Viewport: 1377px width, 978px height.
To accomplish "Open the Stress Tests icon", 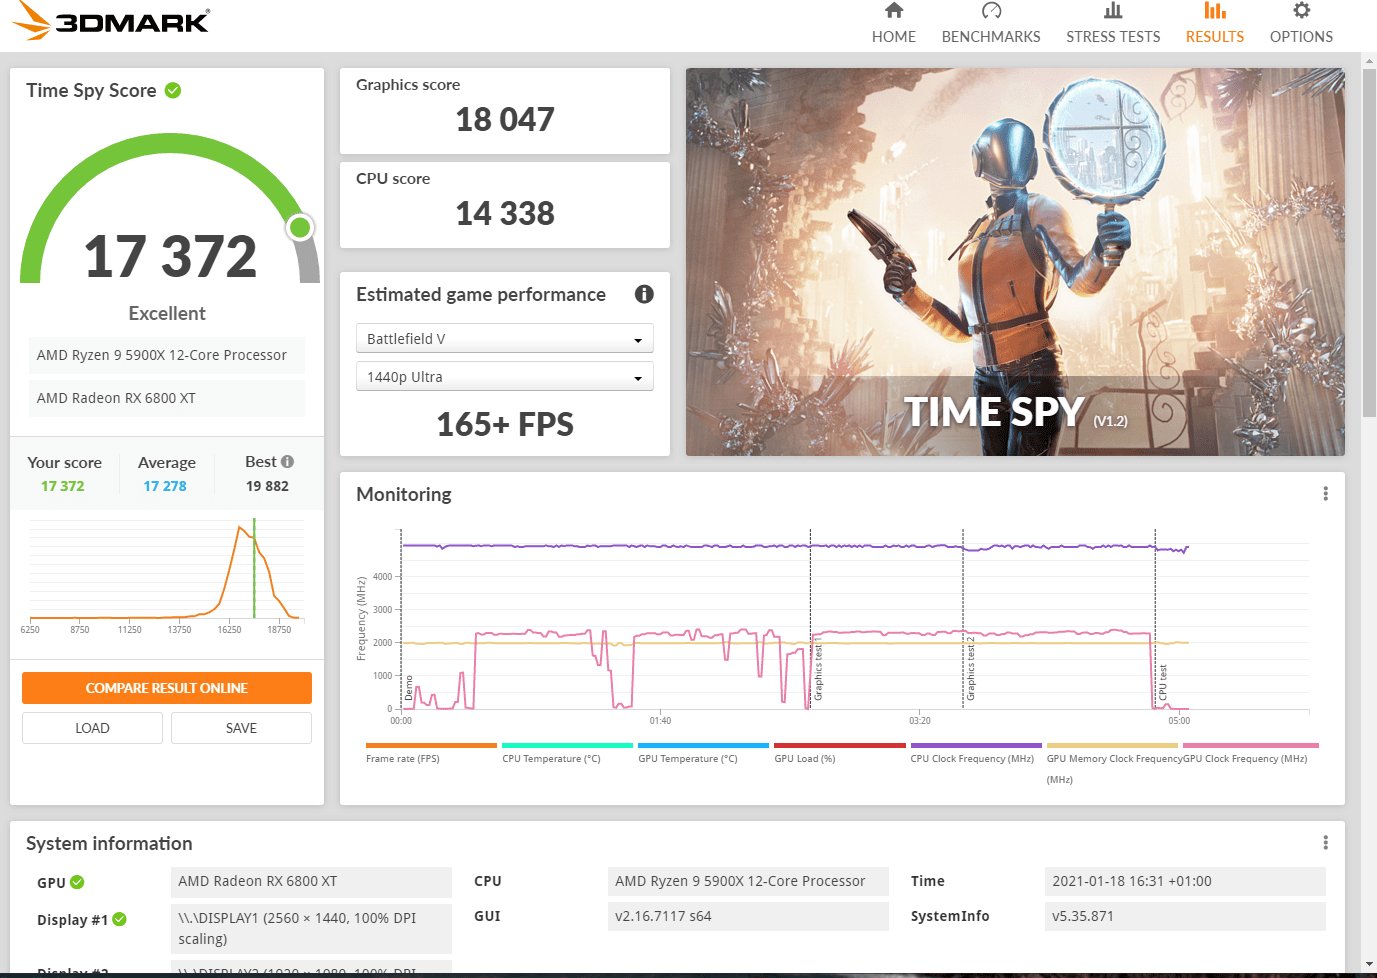I will [1113, 10].
